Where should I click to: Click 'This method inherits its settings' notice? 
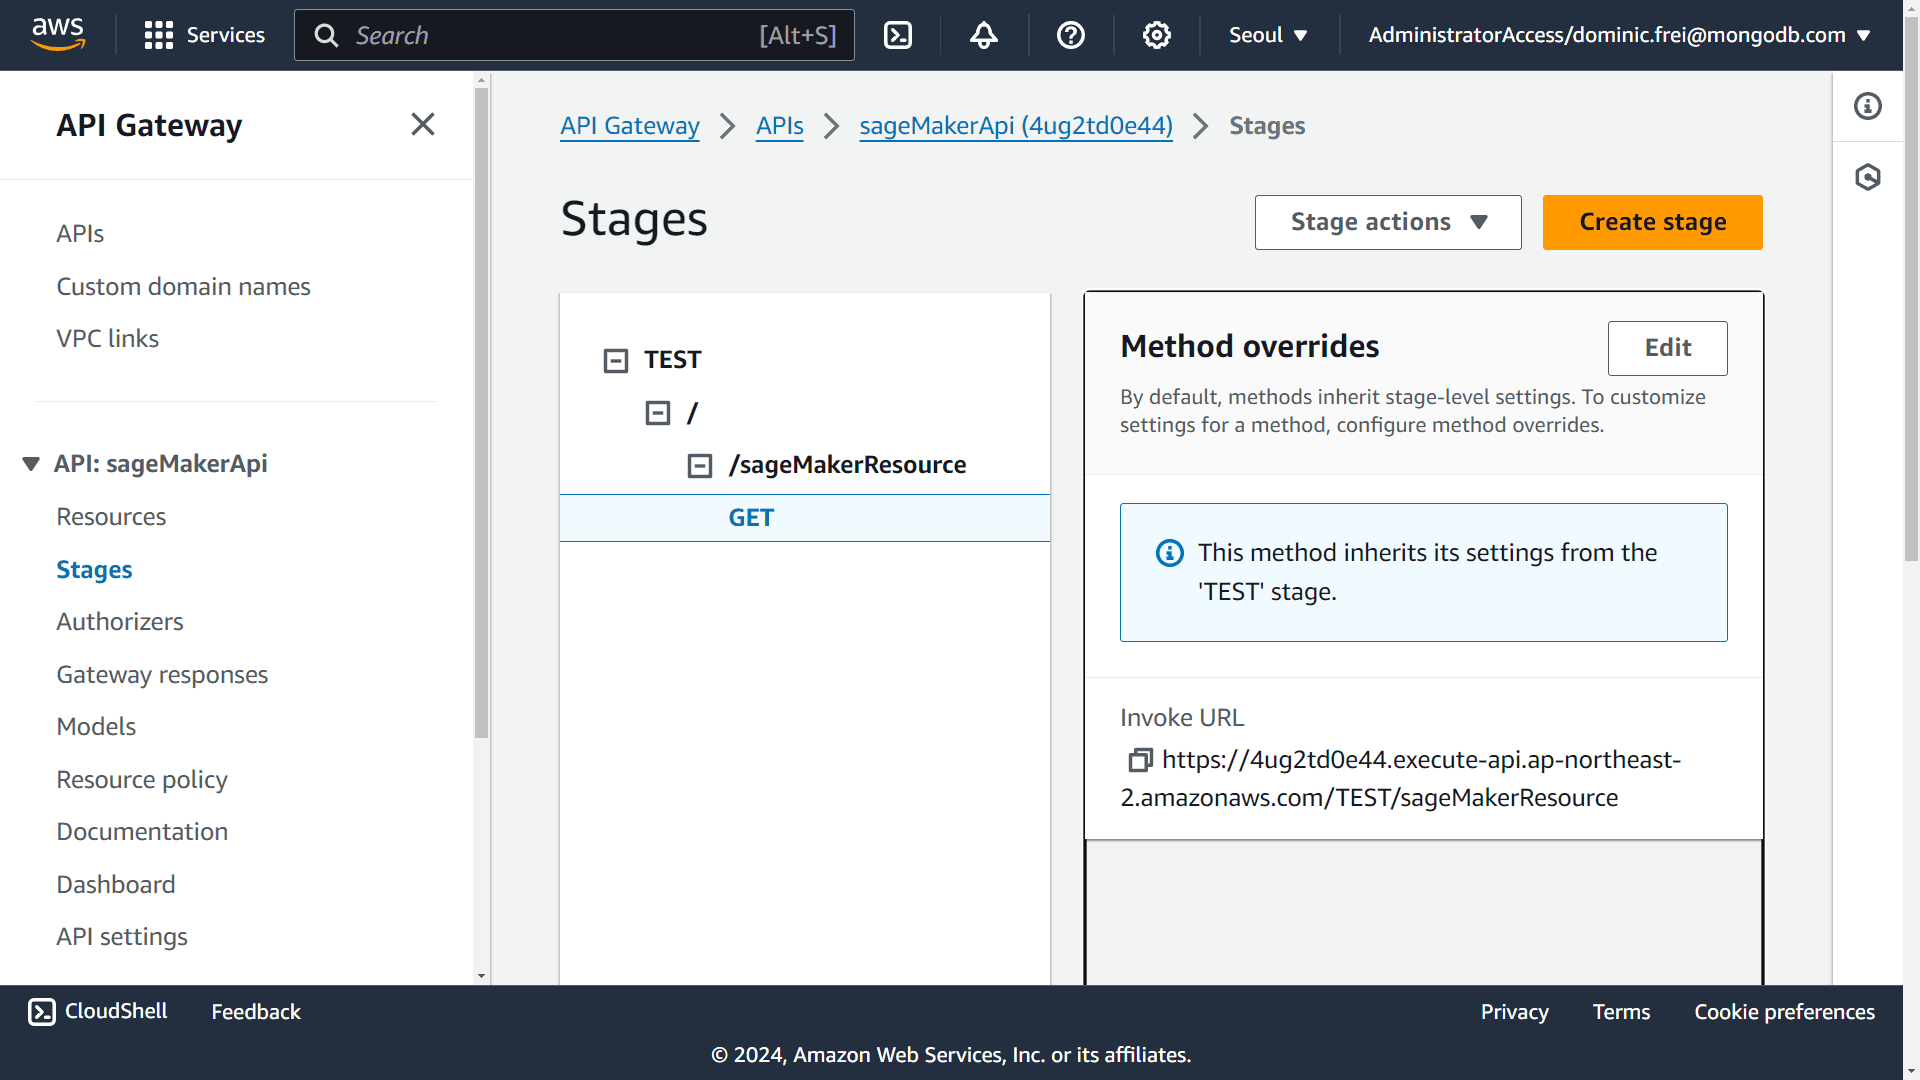point(1424,572)
